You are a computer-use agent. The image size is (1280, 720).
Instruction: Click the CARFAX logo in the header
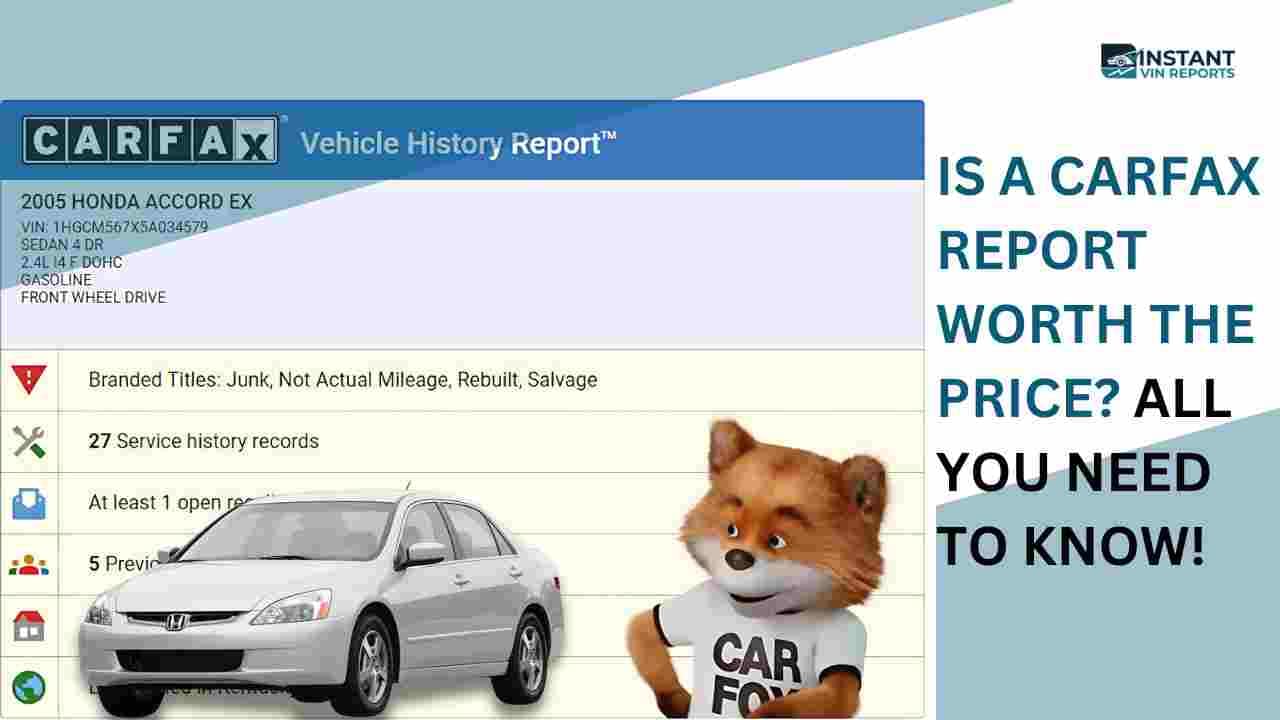(x=150, y=141)
